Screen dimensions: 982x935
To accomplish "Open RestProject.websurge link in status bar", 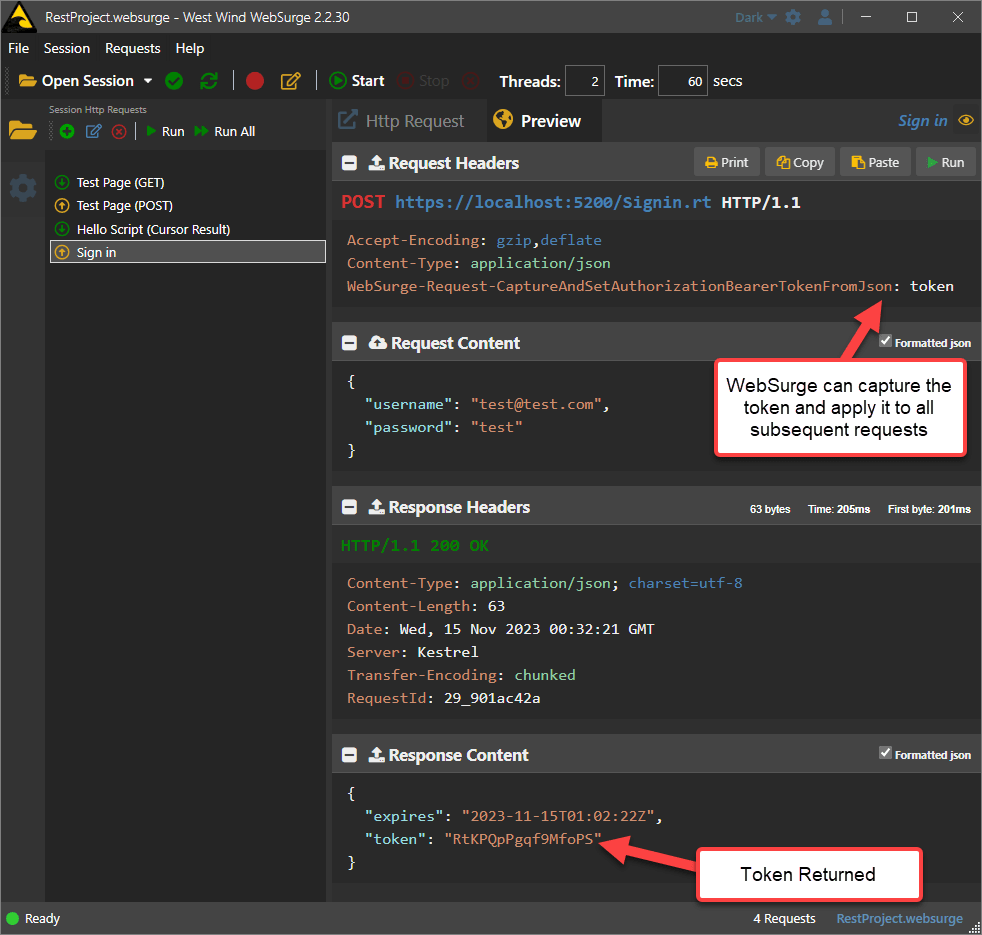I will [x=899, y=919].
